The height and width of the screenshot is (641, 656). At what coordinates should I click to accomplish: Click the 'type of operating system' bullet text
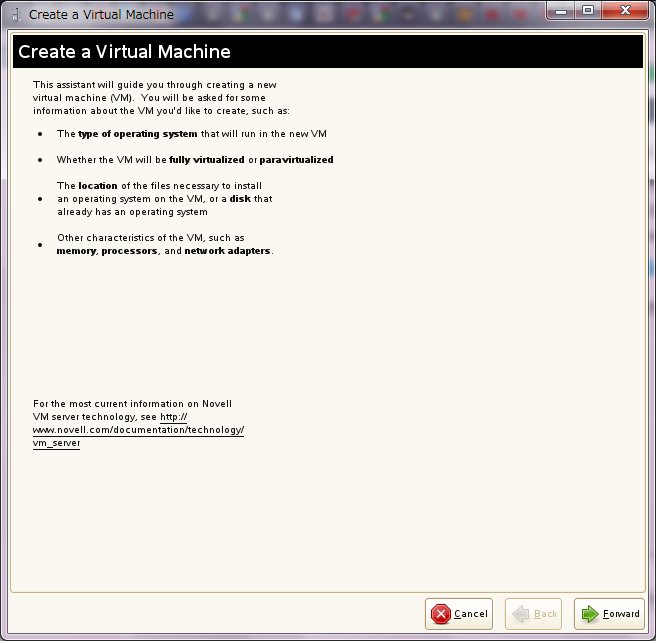192,134
